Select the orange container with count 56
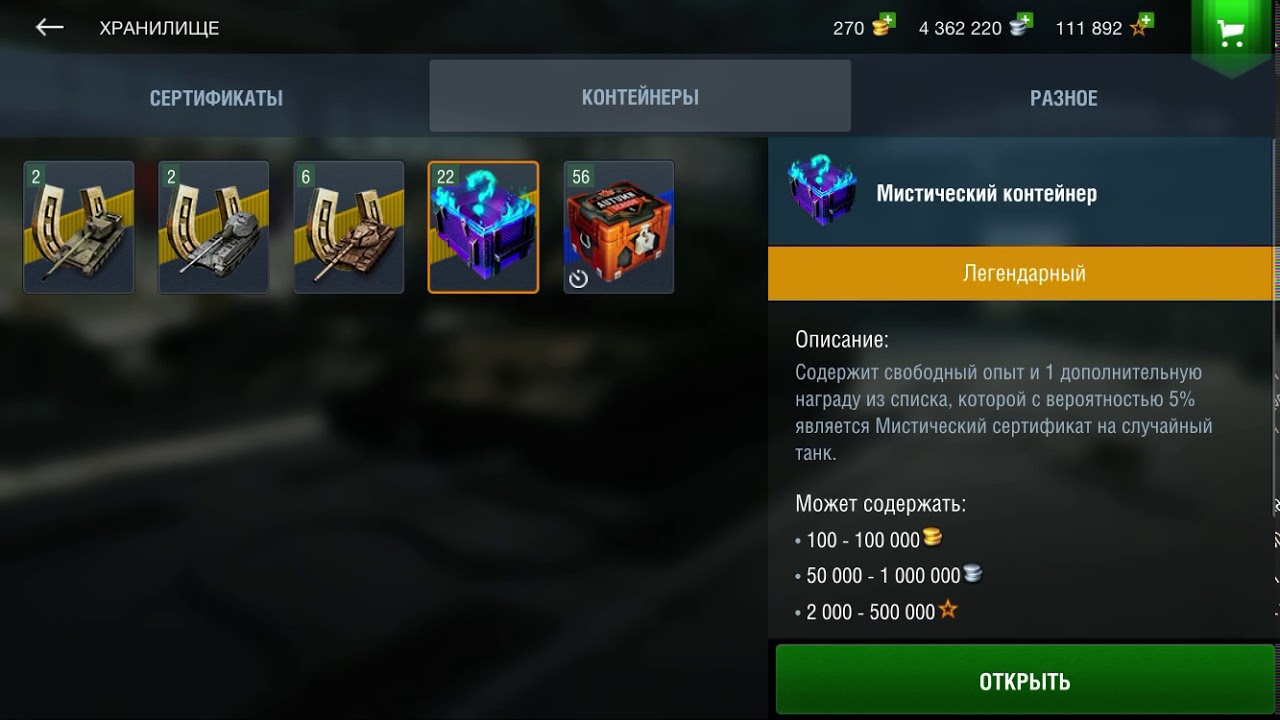 [x=618, y=227]
